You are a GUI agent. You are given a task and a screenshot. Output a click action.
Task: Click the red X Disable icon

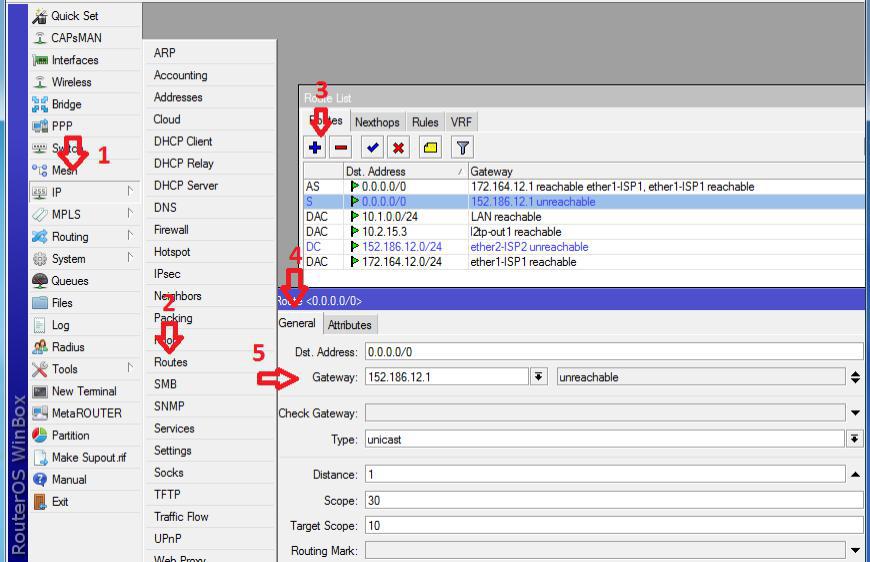tap(398, 147)
